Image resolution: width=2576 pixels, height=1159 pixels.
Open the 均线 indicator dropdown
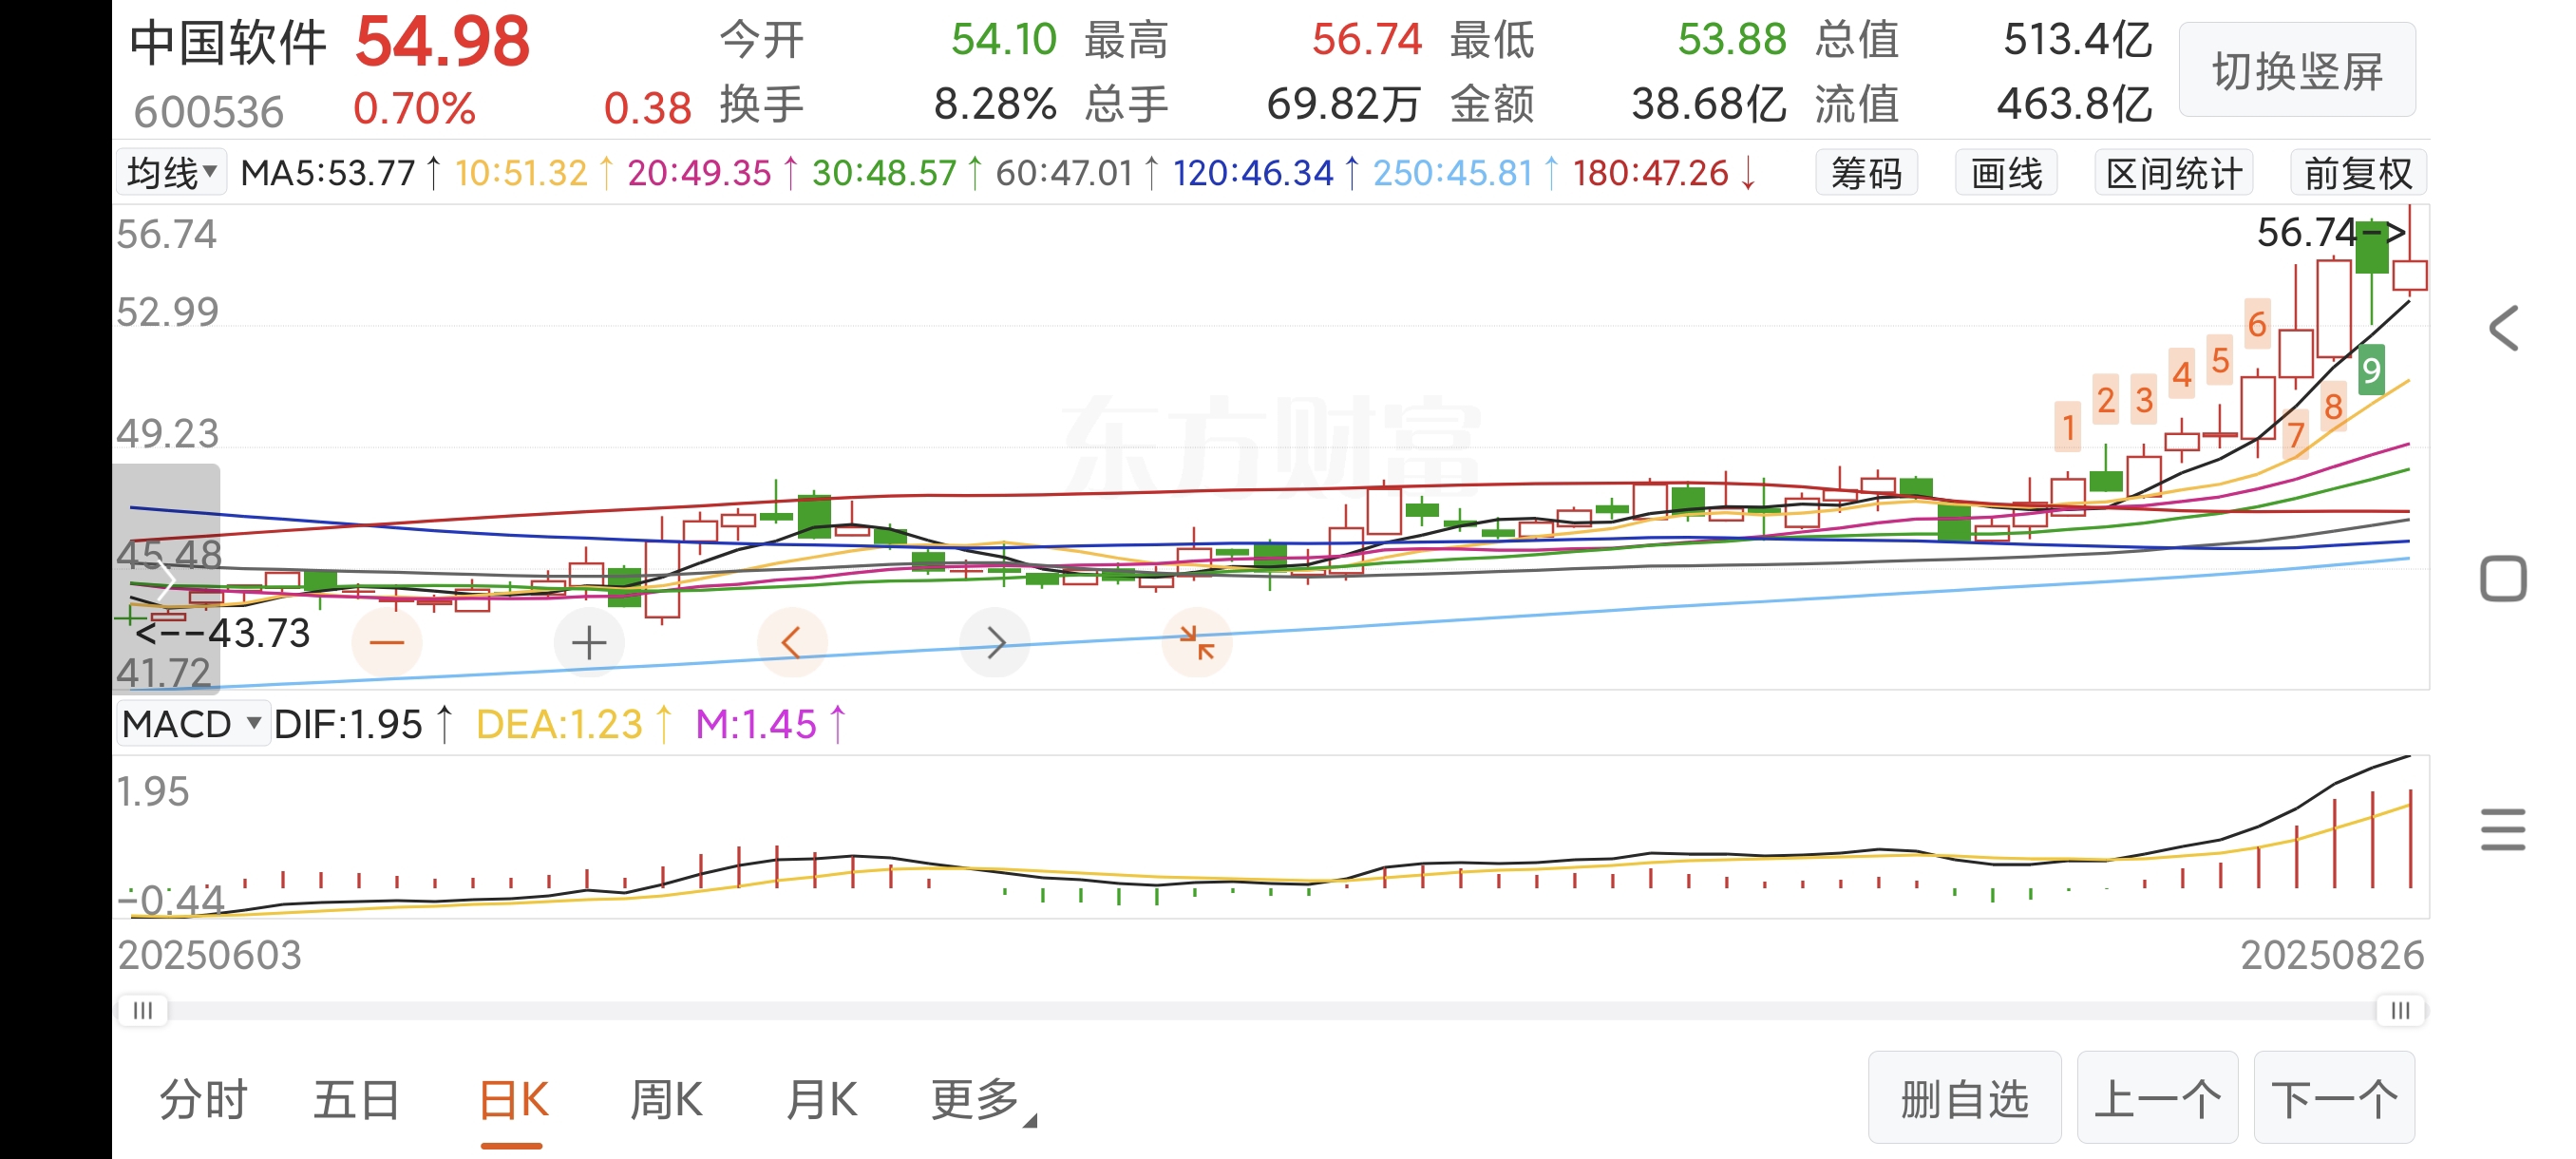tap(171, 173)
